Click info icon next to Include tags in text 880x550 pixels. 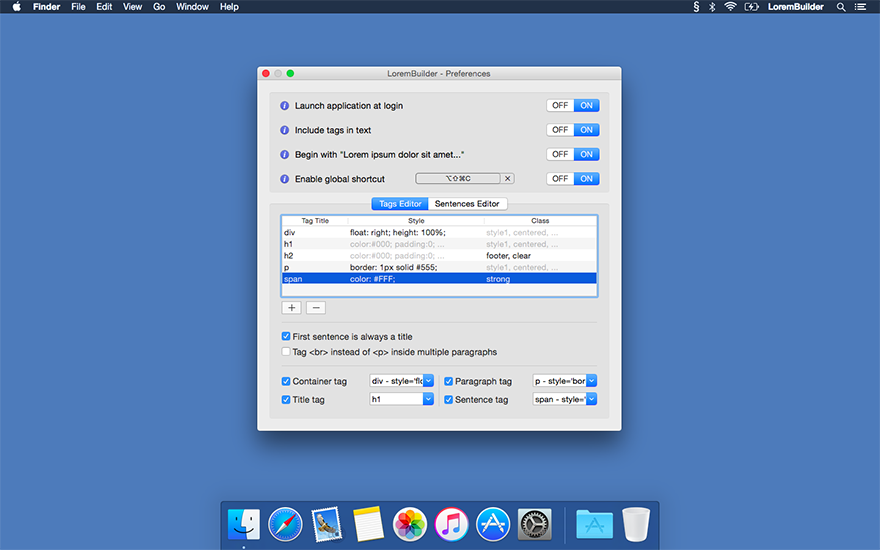pos(284,130)
